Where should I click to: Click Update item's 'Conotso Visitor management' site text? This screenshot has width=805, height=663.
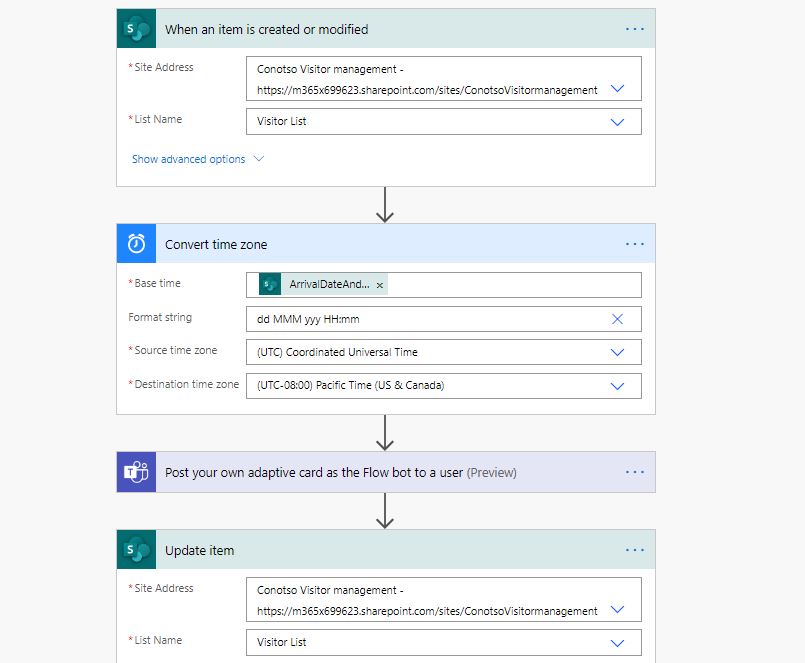tap(330, 590)
